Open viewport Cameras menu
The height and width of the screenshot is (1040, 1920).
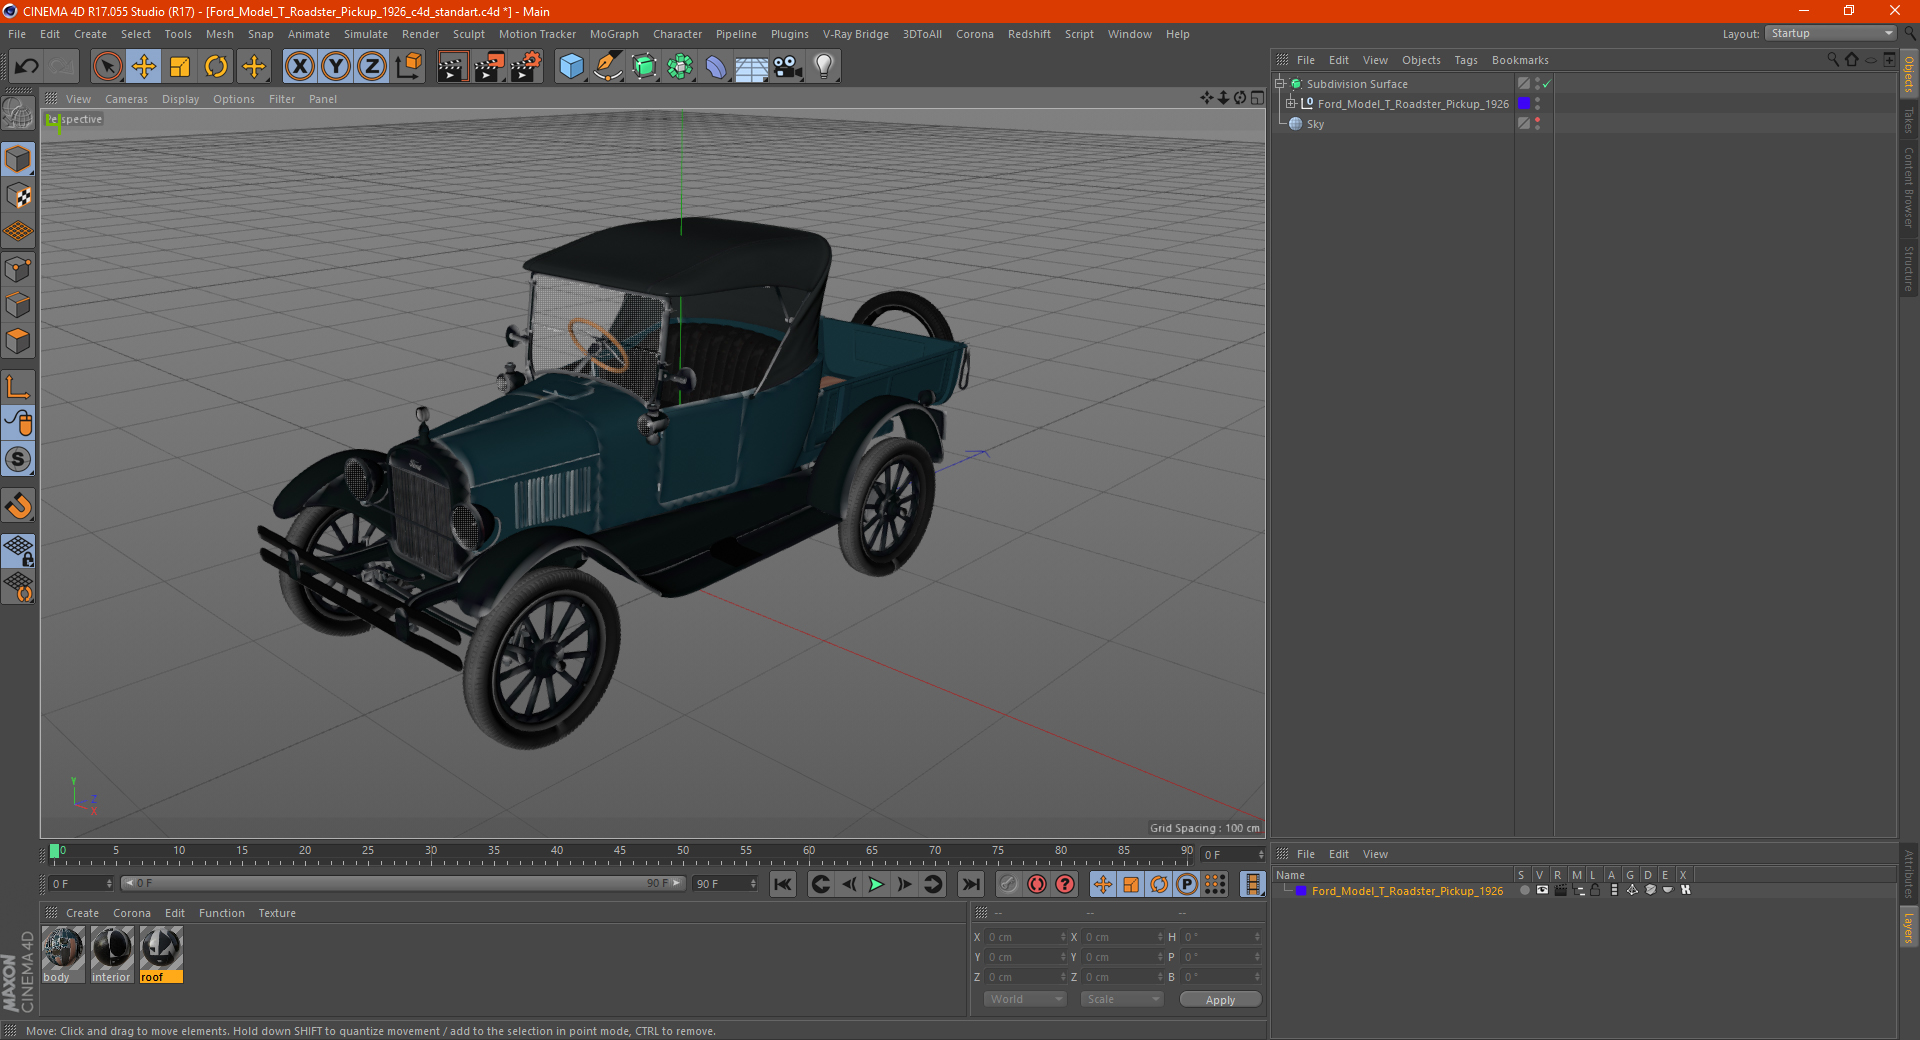tap(126, 99)
